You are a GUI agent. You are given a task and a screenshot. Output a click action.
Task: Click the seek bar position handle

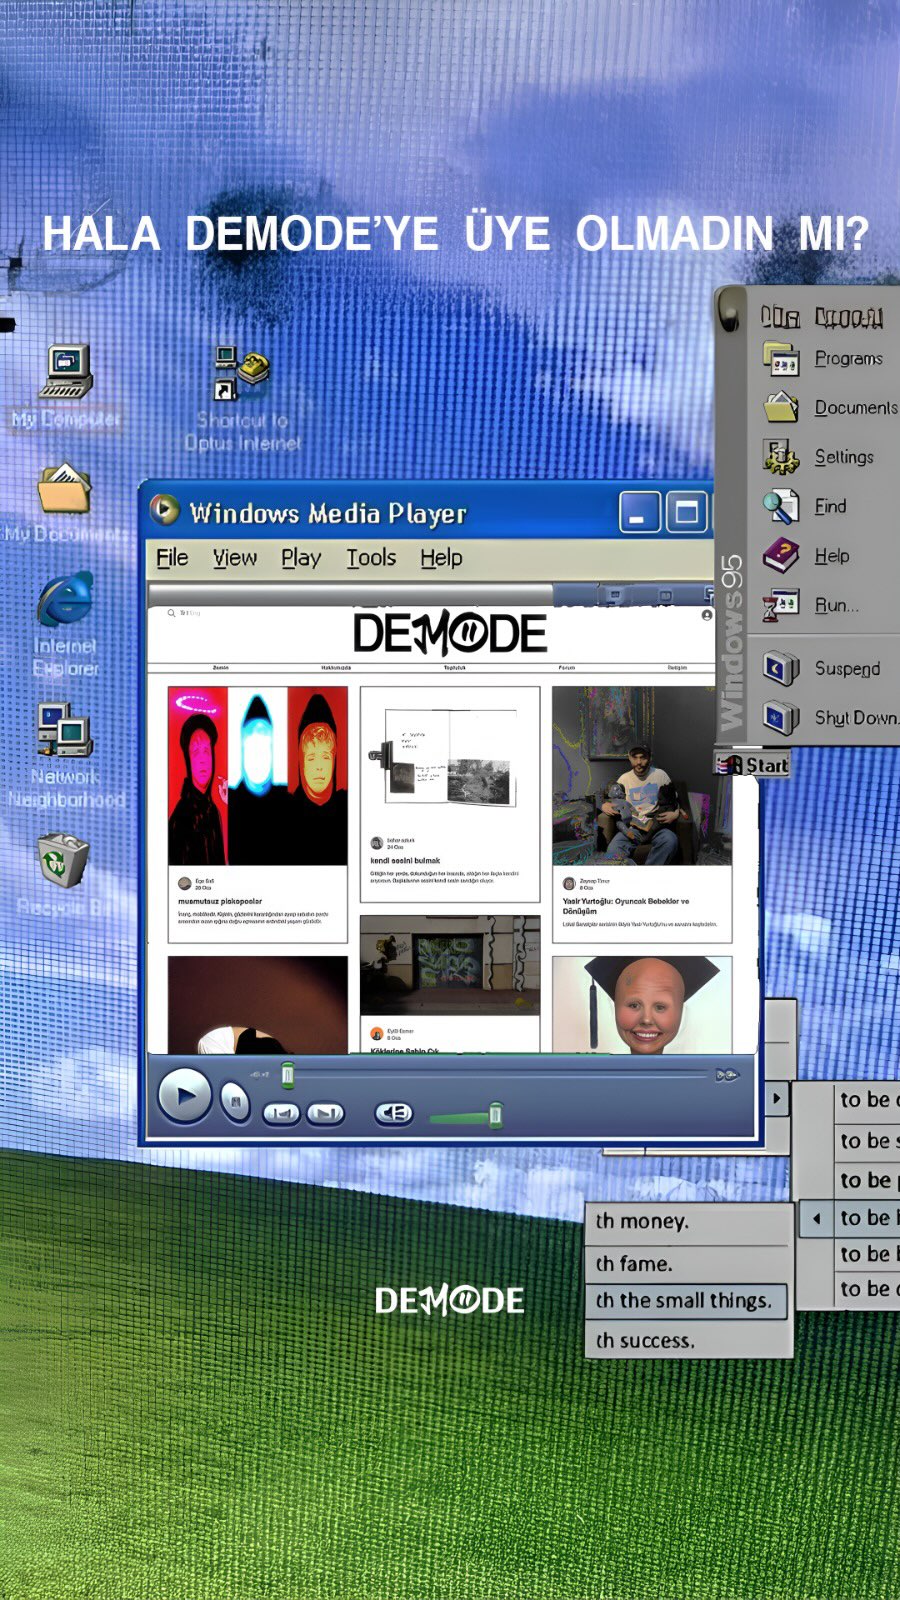coord(288,1075)
